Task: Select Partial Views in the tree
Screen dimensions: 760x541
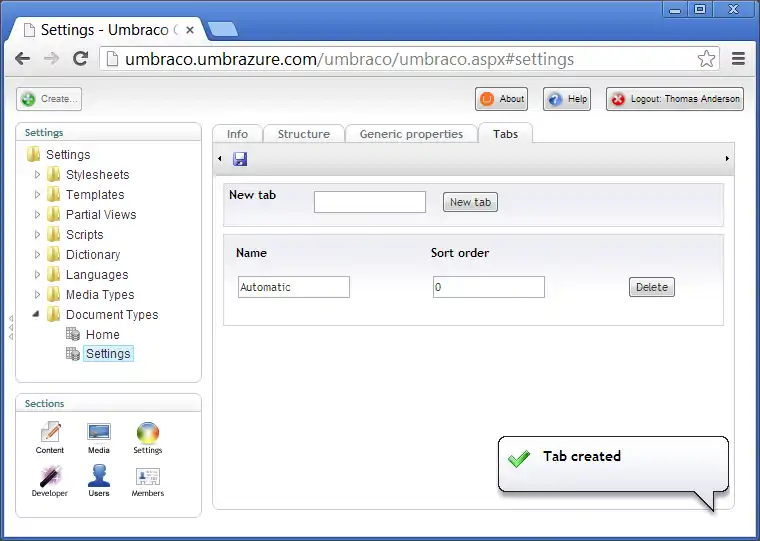Action: pyautogui.click(x=101, y=214)
